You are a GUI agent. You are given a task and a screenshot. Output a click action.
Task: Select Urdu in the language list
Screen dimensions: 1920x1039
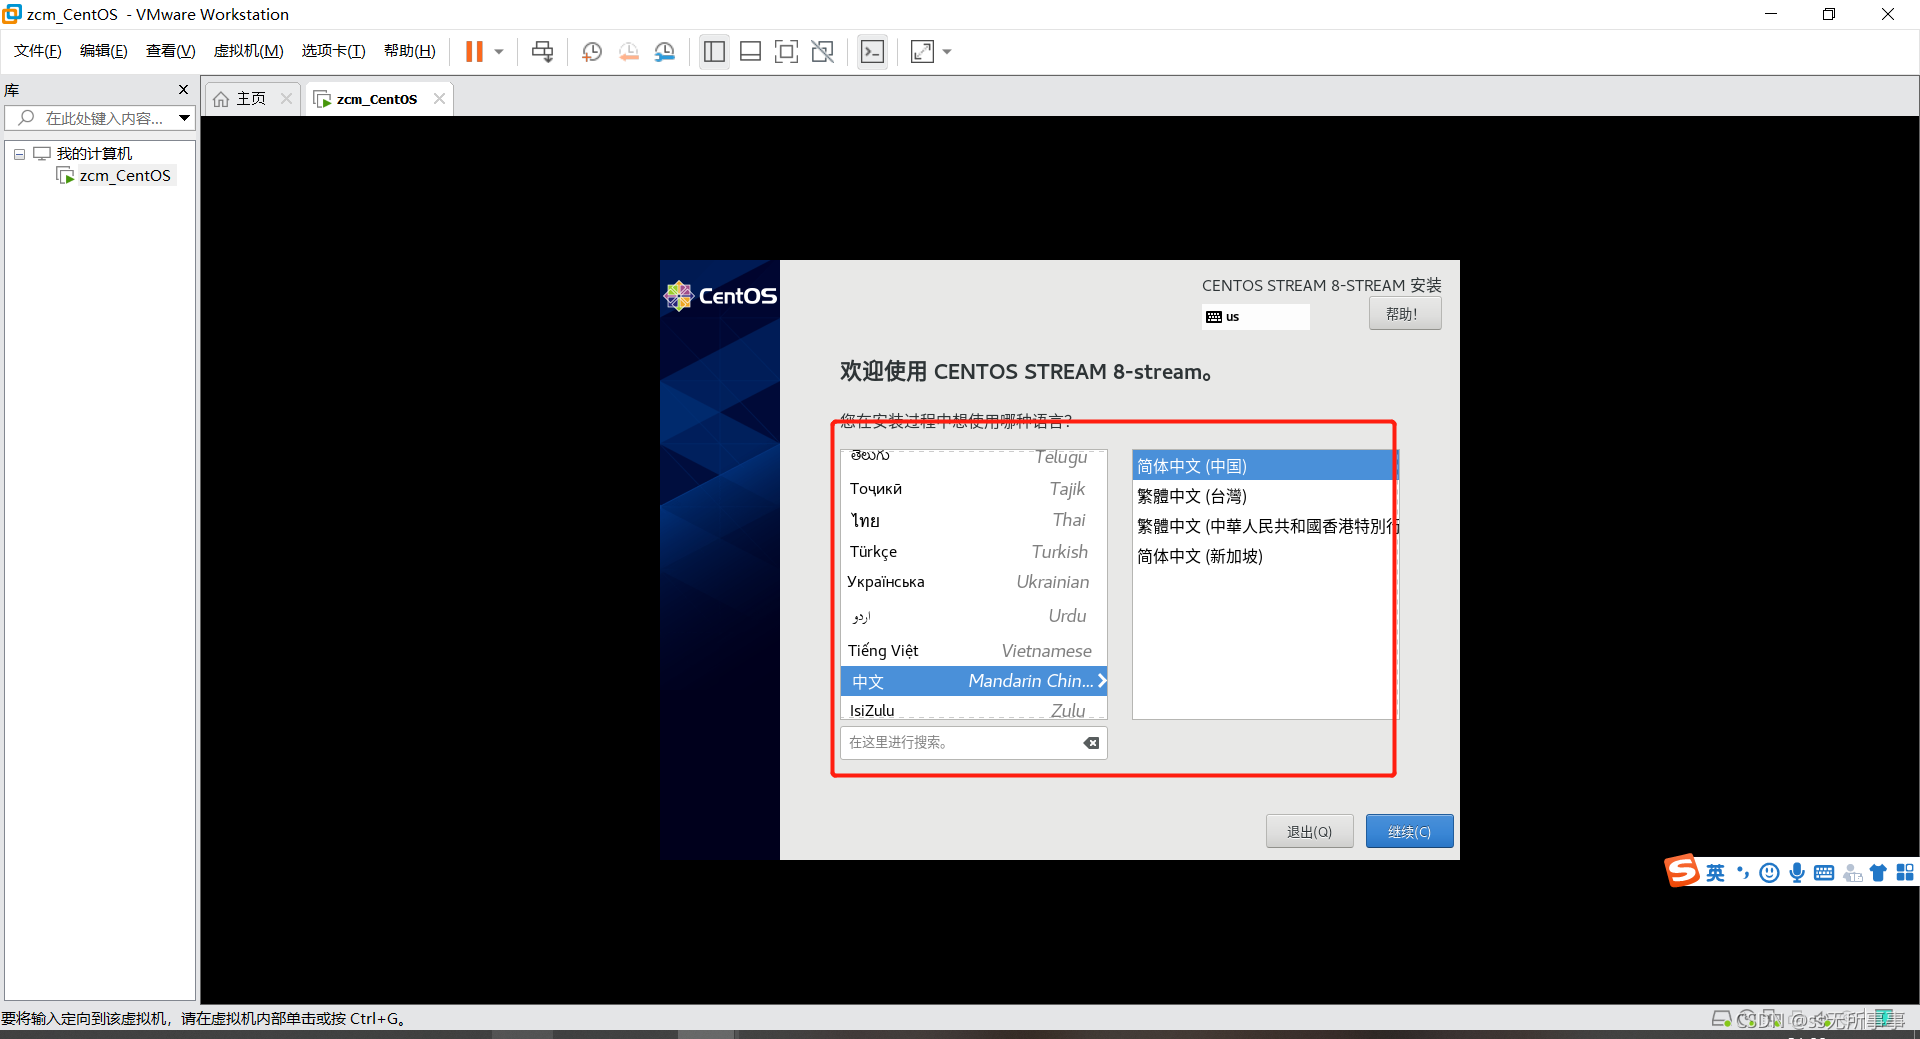coord(973,616)
